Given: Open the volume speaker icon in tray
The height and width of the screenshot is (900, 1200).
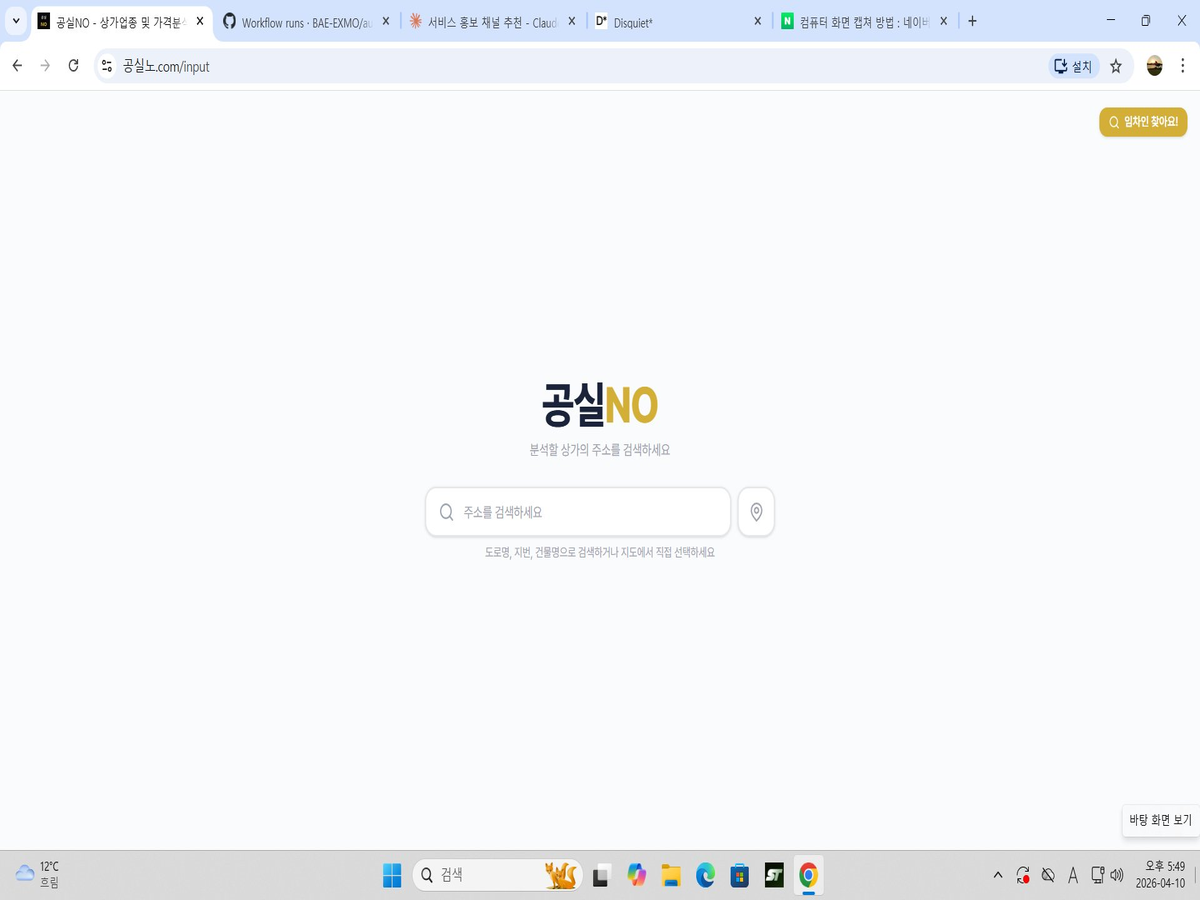Looking at the screenshot, I should tap(1116, 875).
